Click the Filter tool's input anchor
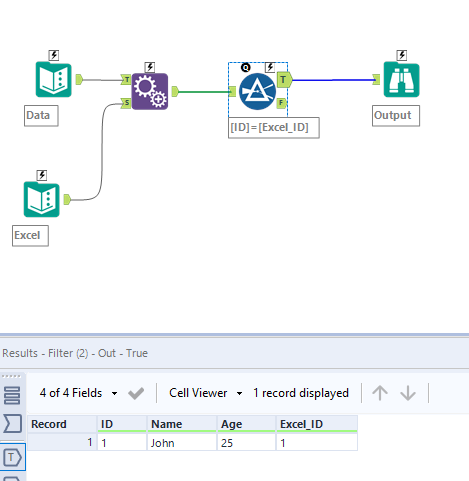The height and width of the screenshot is (481, 469). click(233, 91)
